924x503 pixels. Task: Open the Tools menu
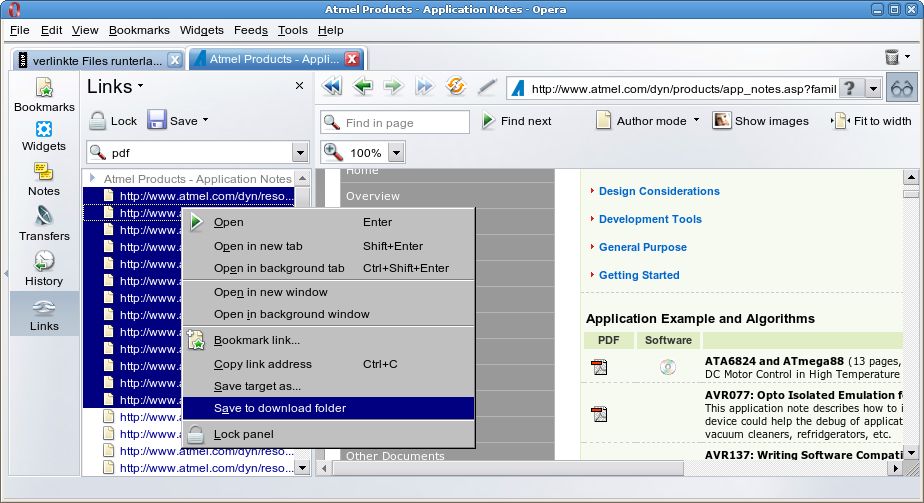293,30
